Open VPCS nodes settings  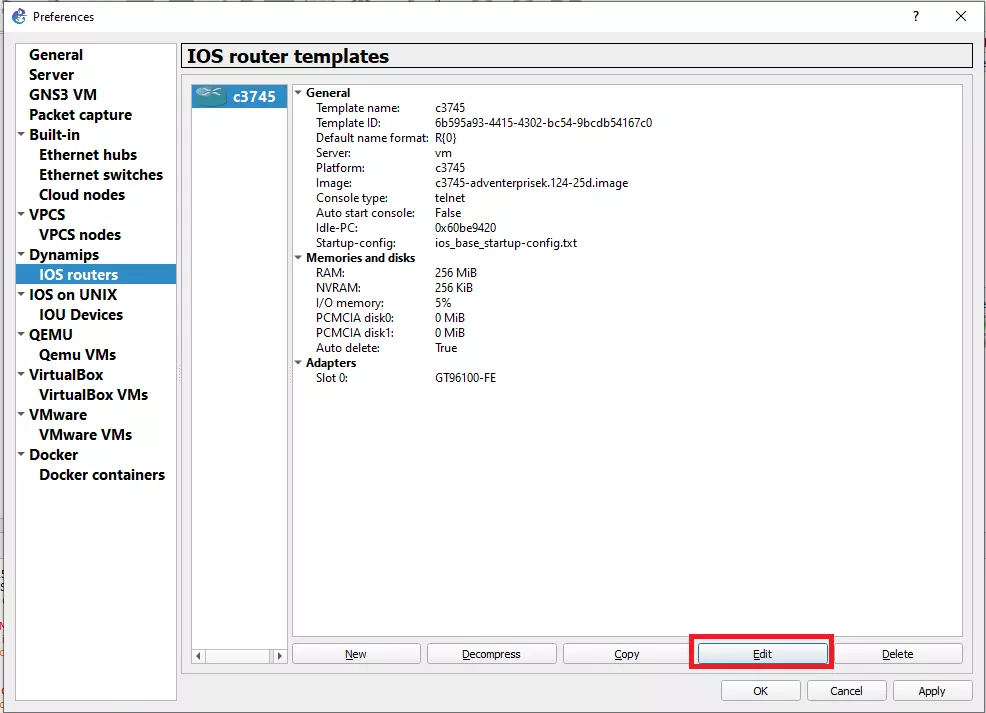[x=80, y=235]
